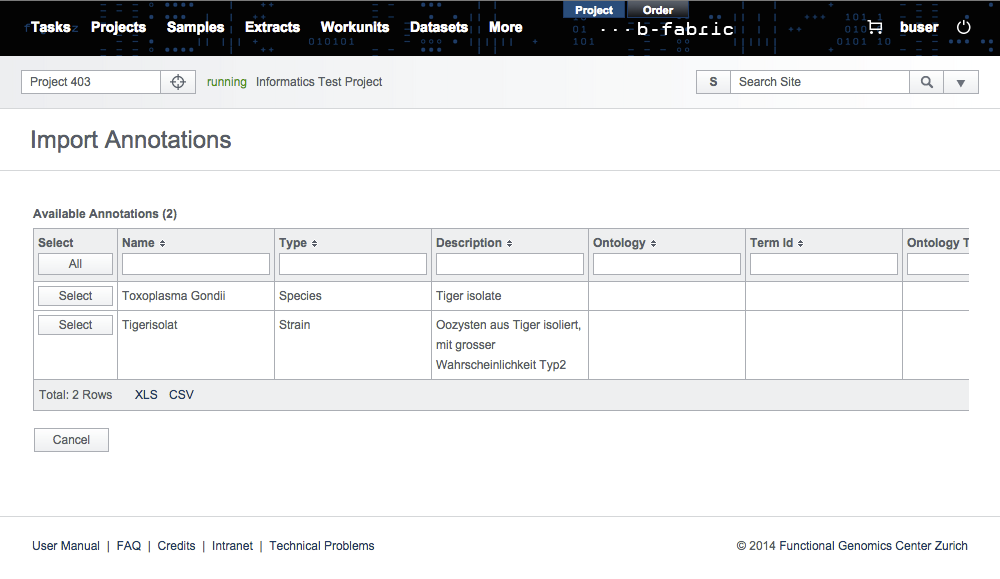The height and width of the screenshot is (579, 1000).
Task: Click the Name filter input field
Action: [196, 264]
